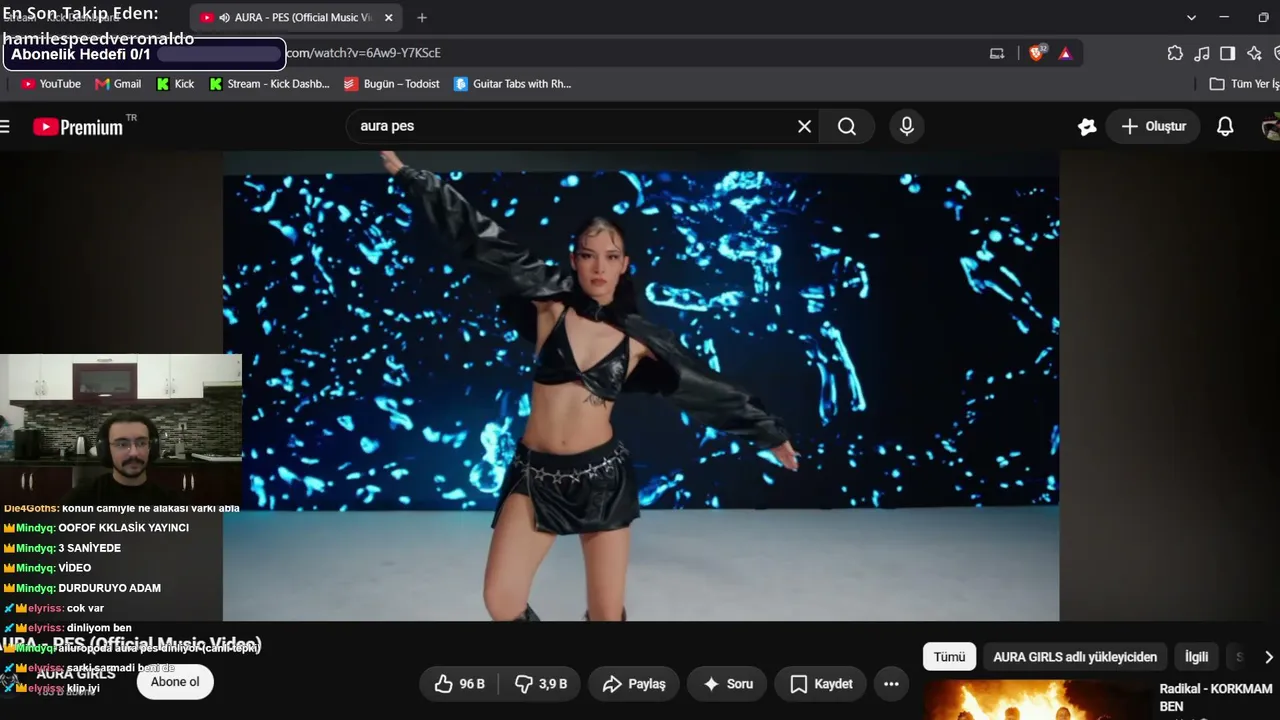
Task: Open the Guitar Tabs bookmark
Action: pos(512,84)
